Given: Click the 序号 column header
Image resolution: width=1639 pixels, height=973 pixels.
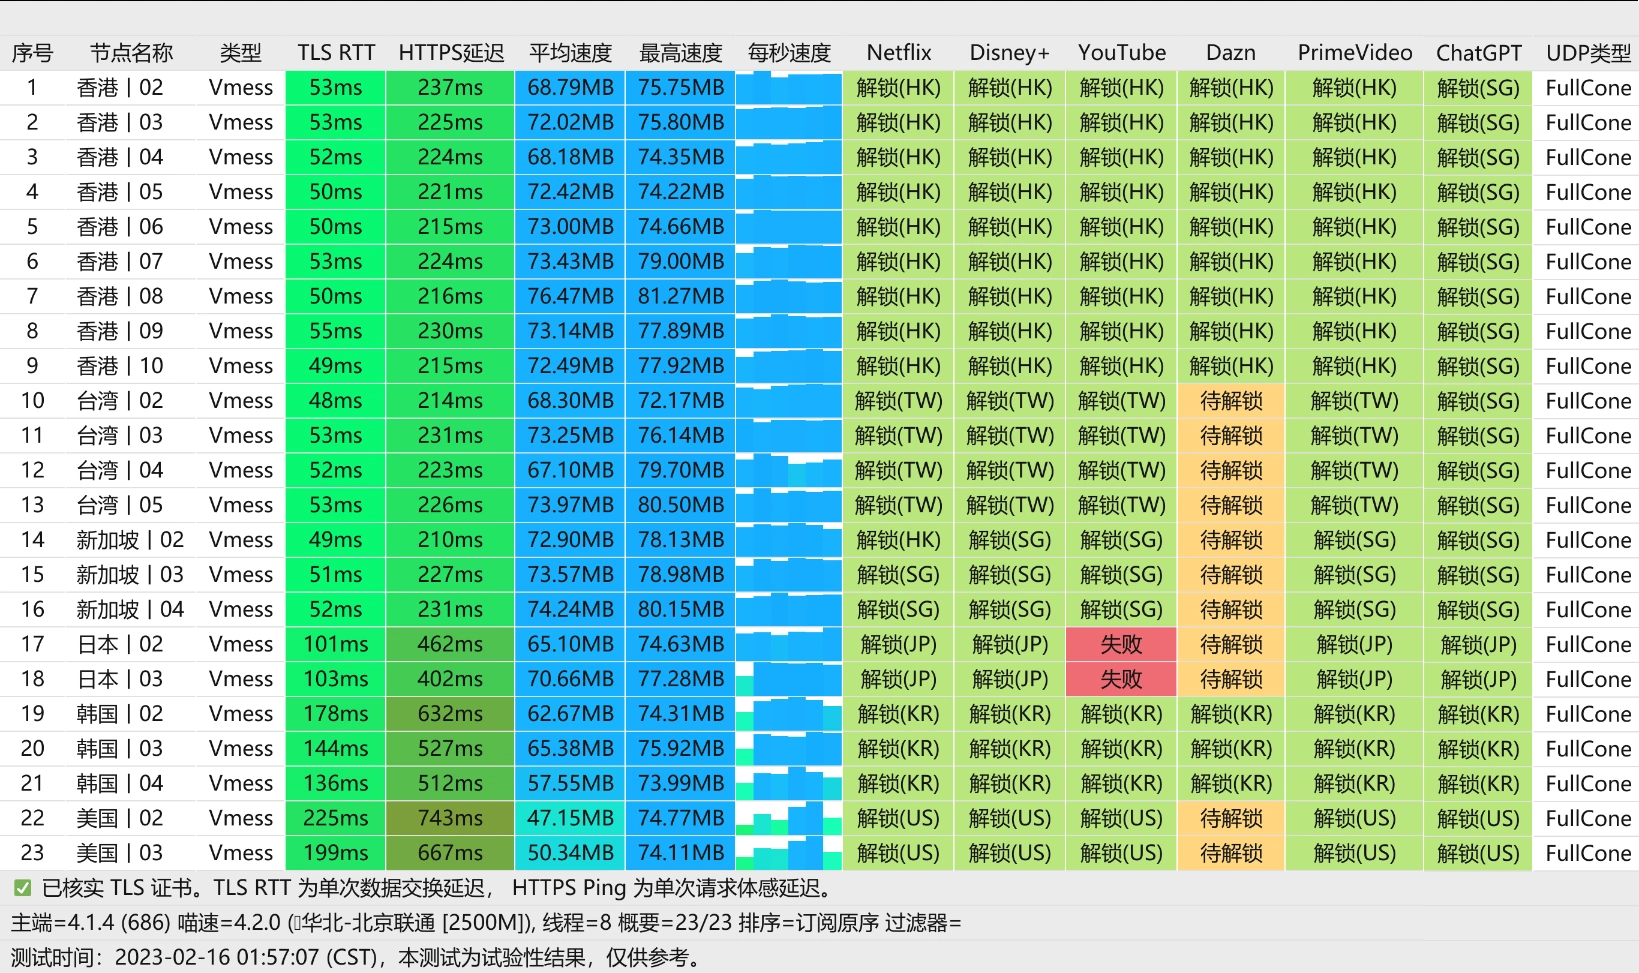Looking at the screenshot, I should tap(32, 53).
